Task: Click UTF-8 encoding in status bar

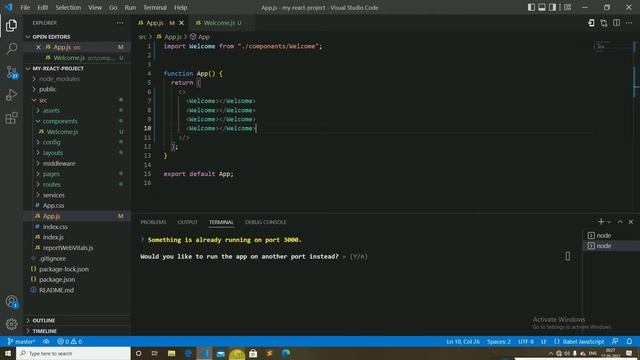Action: pyautogui.click(x=526, y=342)
